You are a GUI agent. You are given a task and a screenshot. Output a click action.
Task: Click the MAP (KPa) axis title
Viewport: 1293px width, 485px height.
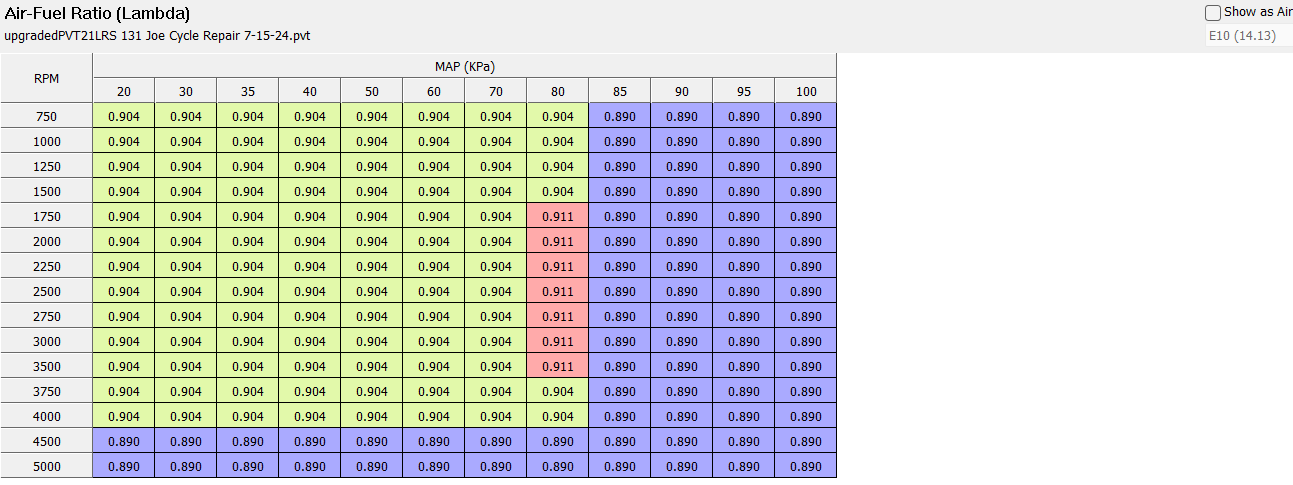(x=464, y=66)
